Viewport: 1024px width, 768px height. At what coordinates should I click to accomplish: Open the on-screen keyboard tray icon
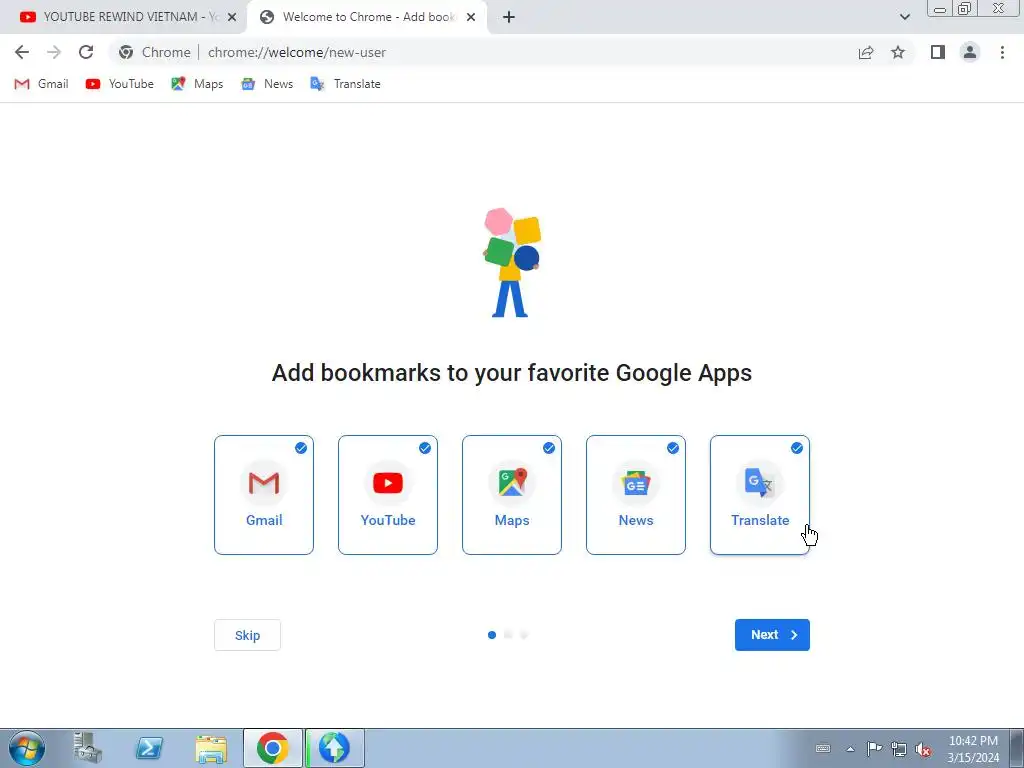click(823, 748)
